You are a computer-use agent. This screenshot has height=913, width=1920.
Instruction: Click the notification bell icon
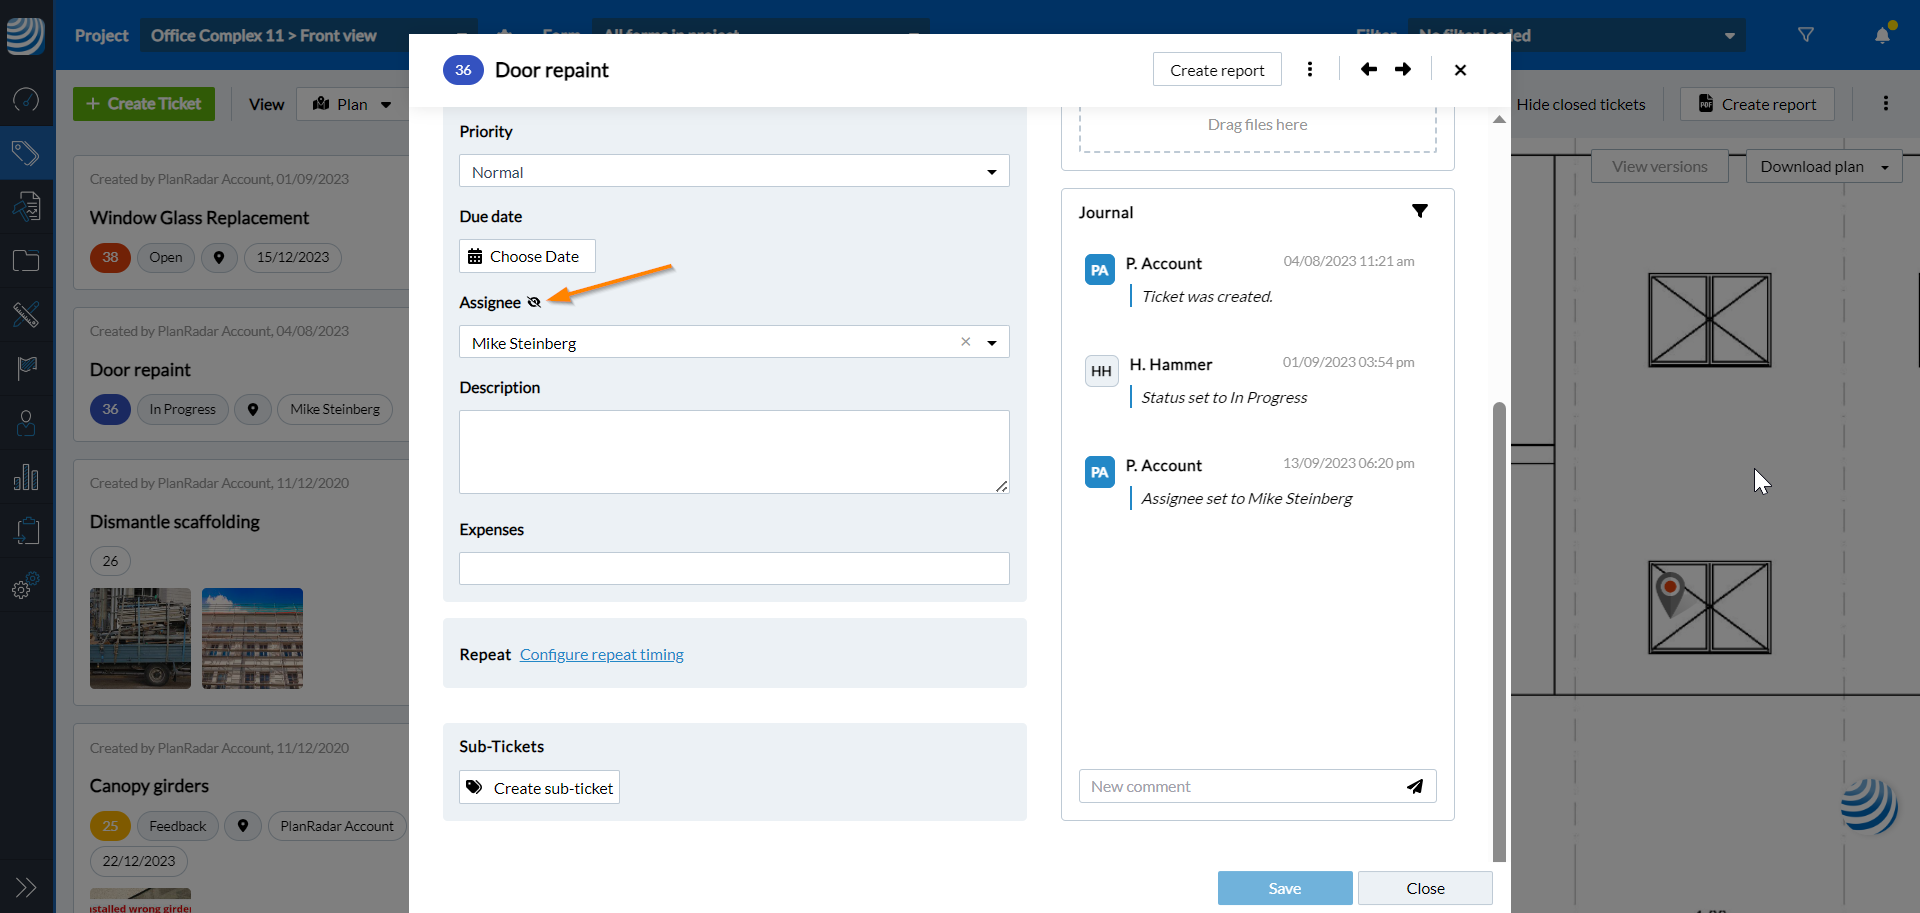click(x=1882, y=35)
